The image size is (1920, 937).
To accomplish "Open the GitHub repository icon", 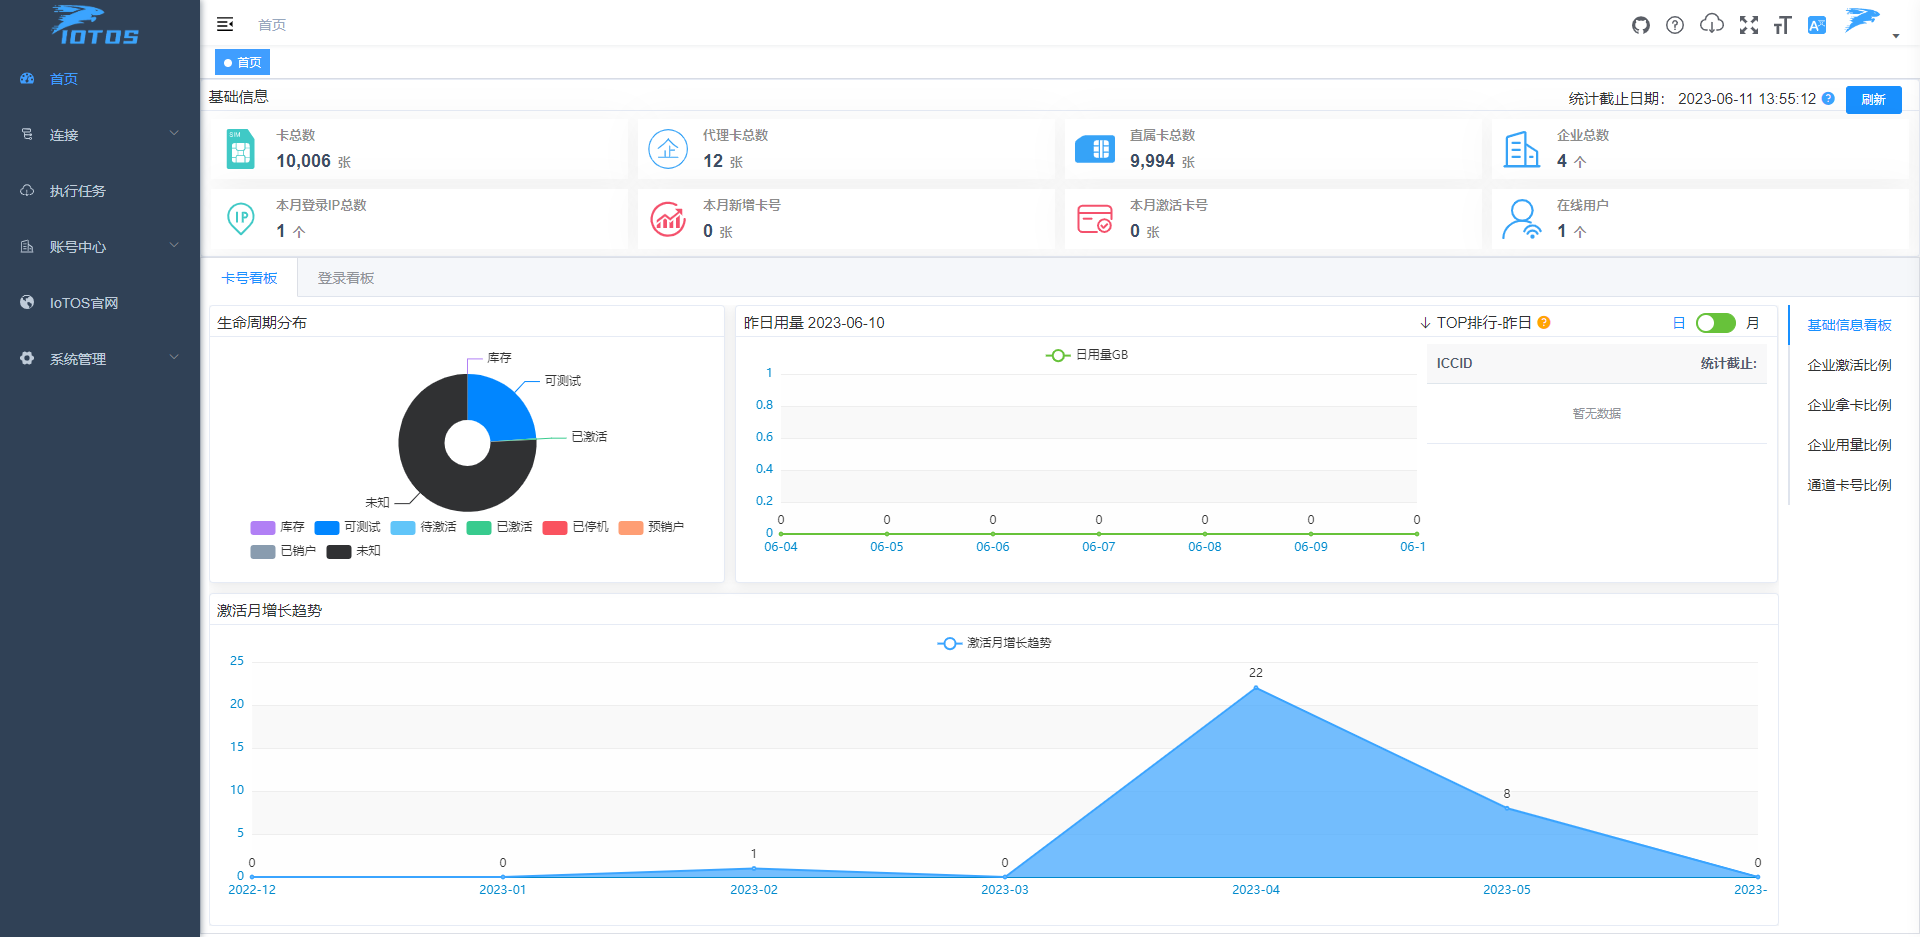I will [x=1641, y=25].
